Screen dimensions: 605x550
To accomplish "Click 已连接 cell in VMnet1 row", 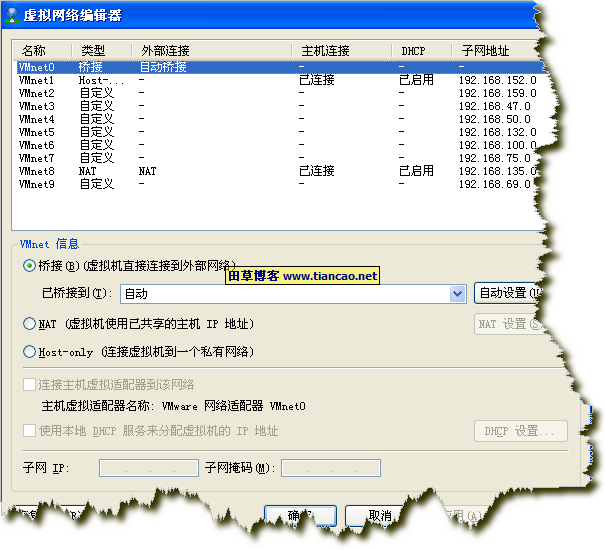I will (x=316, y=80).
